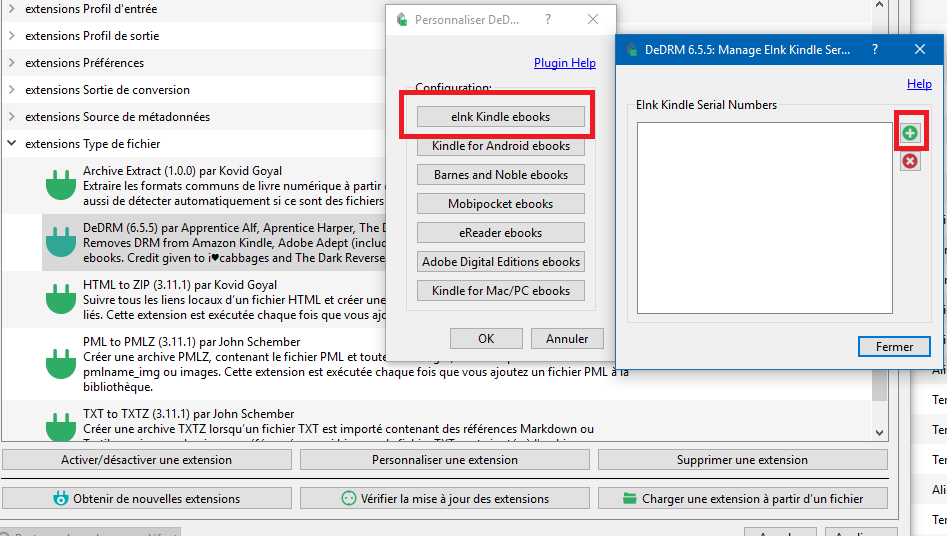Select the HTML to ZIP plugin icon
947x536 pixels.
[x=61, y=299]
